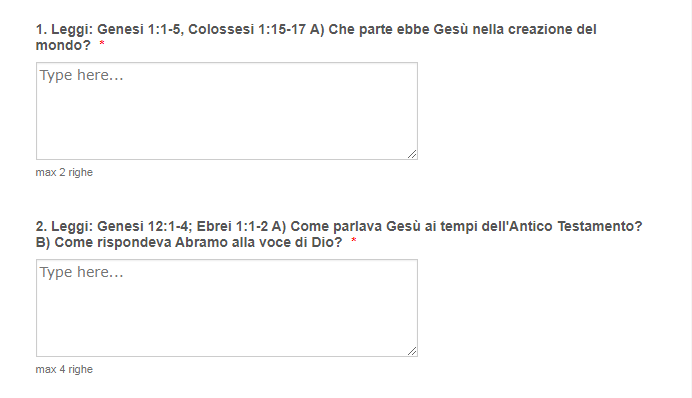Click the red asterisk after "mondo?"

coord(102,44)
